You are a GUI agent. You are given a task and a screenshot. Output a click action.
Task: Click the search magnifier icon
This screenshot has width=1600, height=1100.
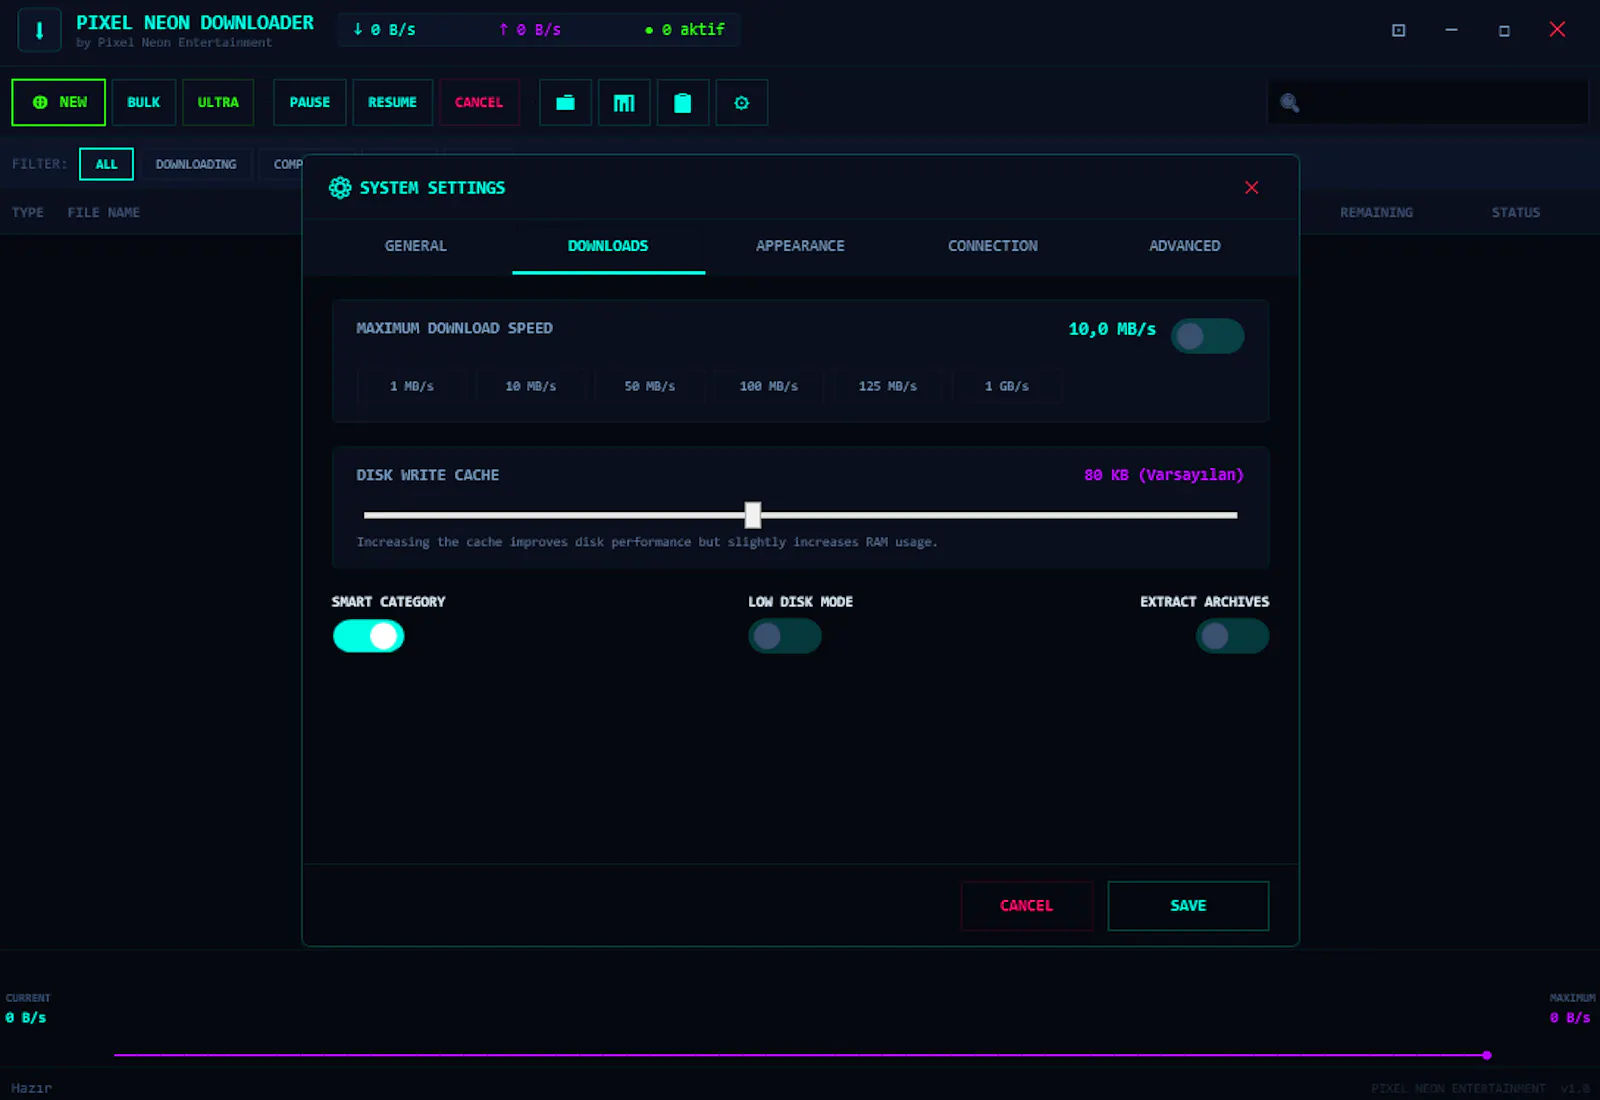tap(1290, 103)
